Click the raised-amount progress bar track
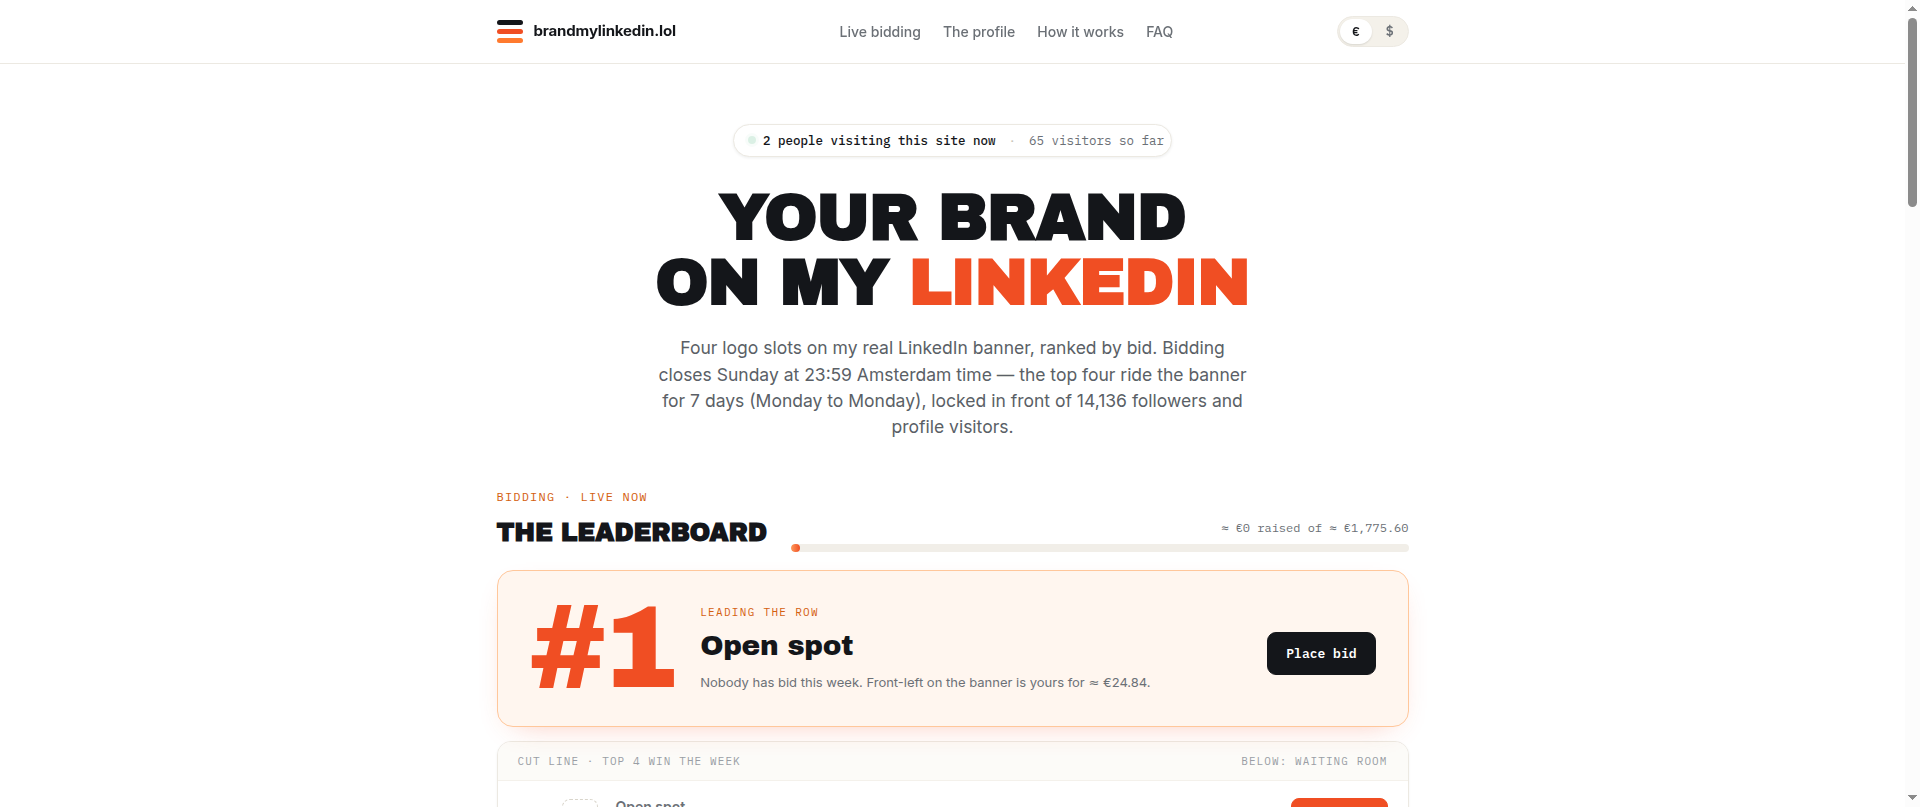The height and width of the screenshot is (807, 1920). 1100,548
